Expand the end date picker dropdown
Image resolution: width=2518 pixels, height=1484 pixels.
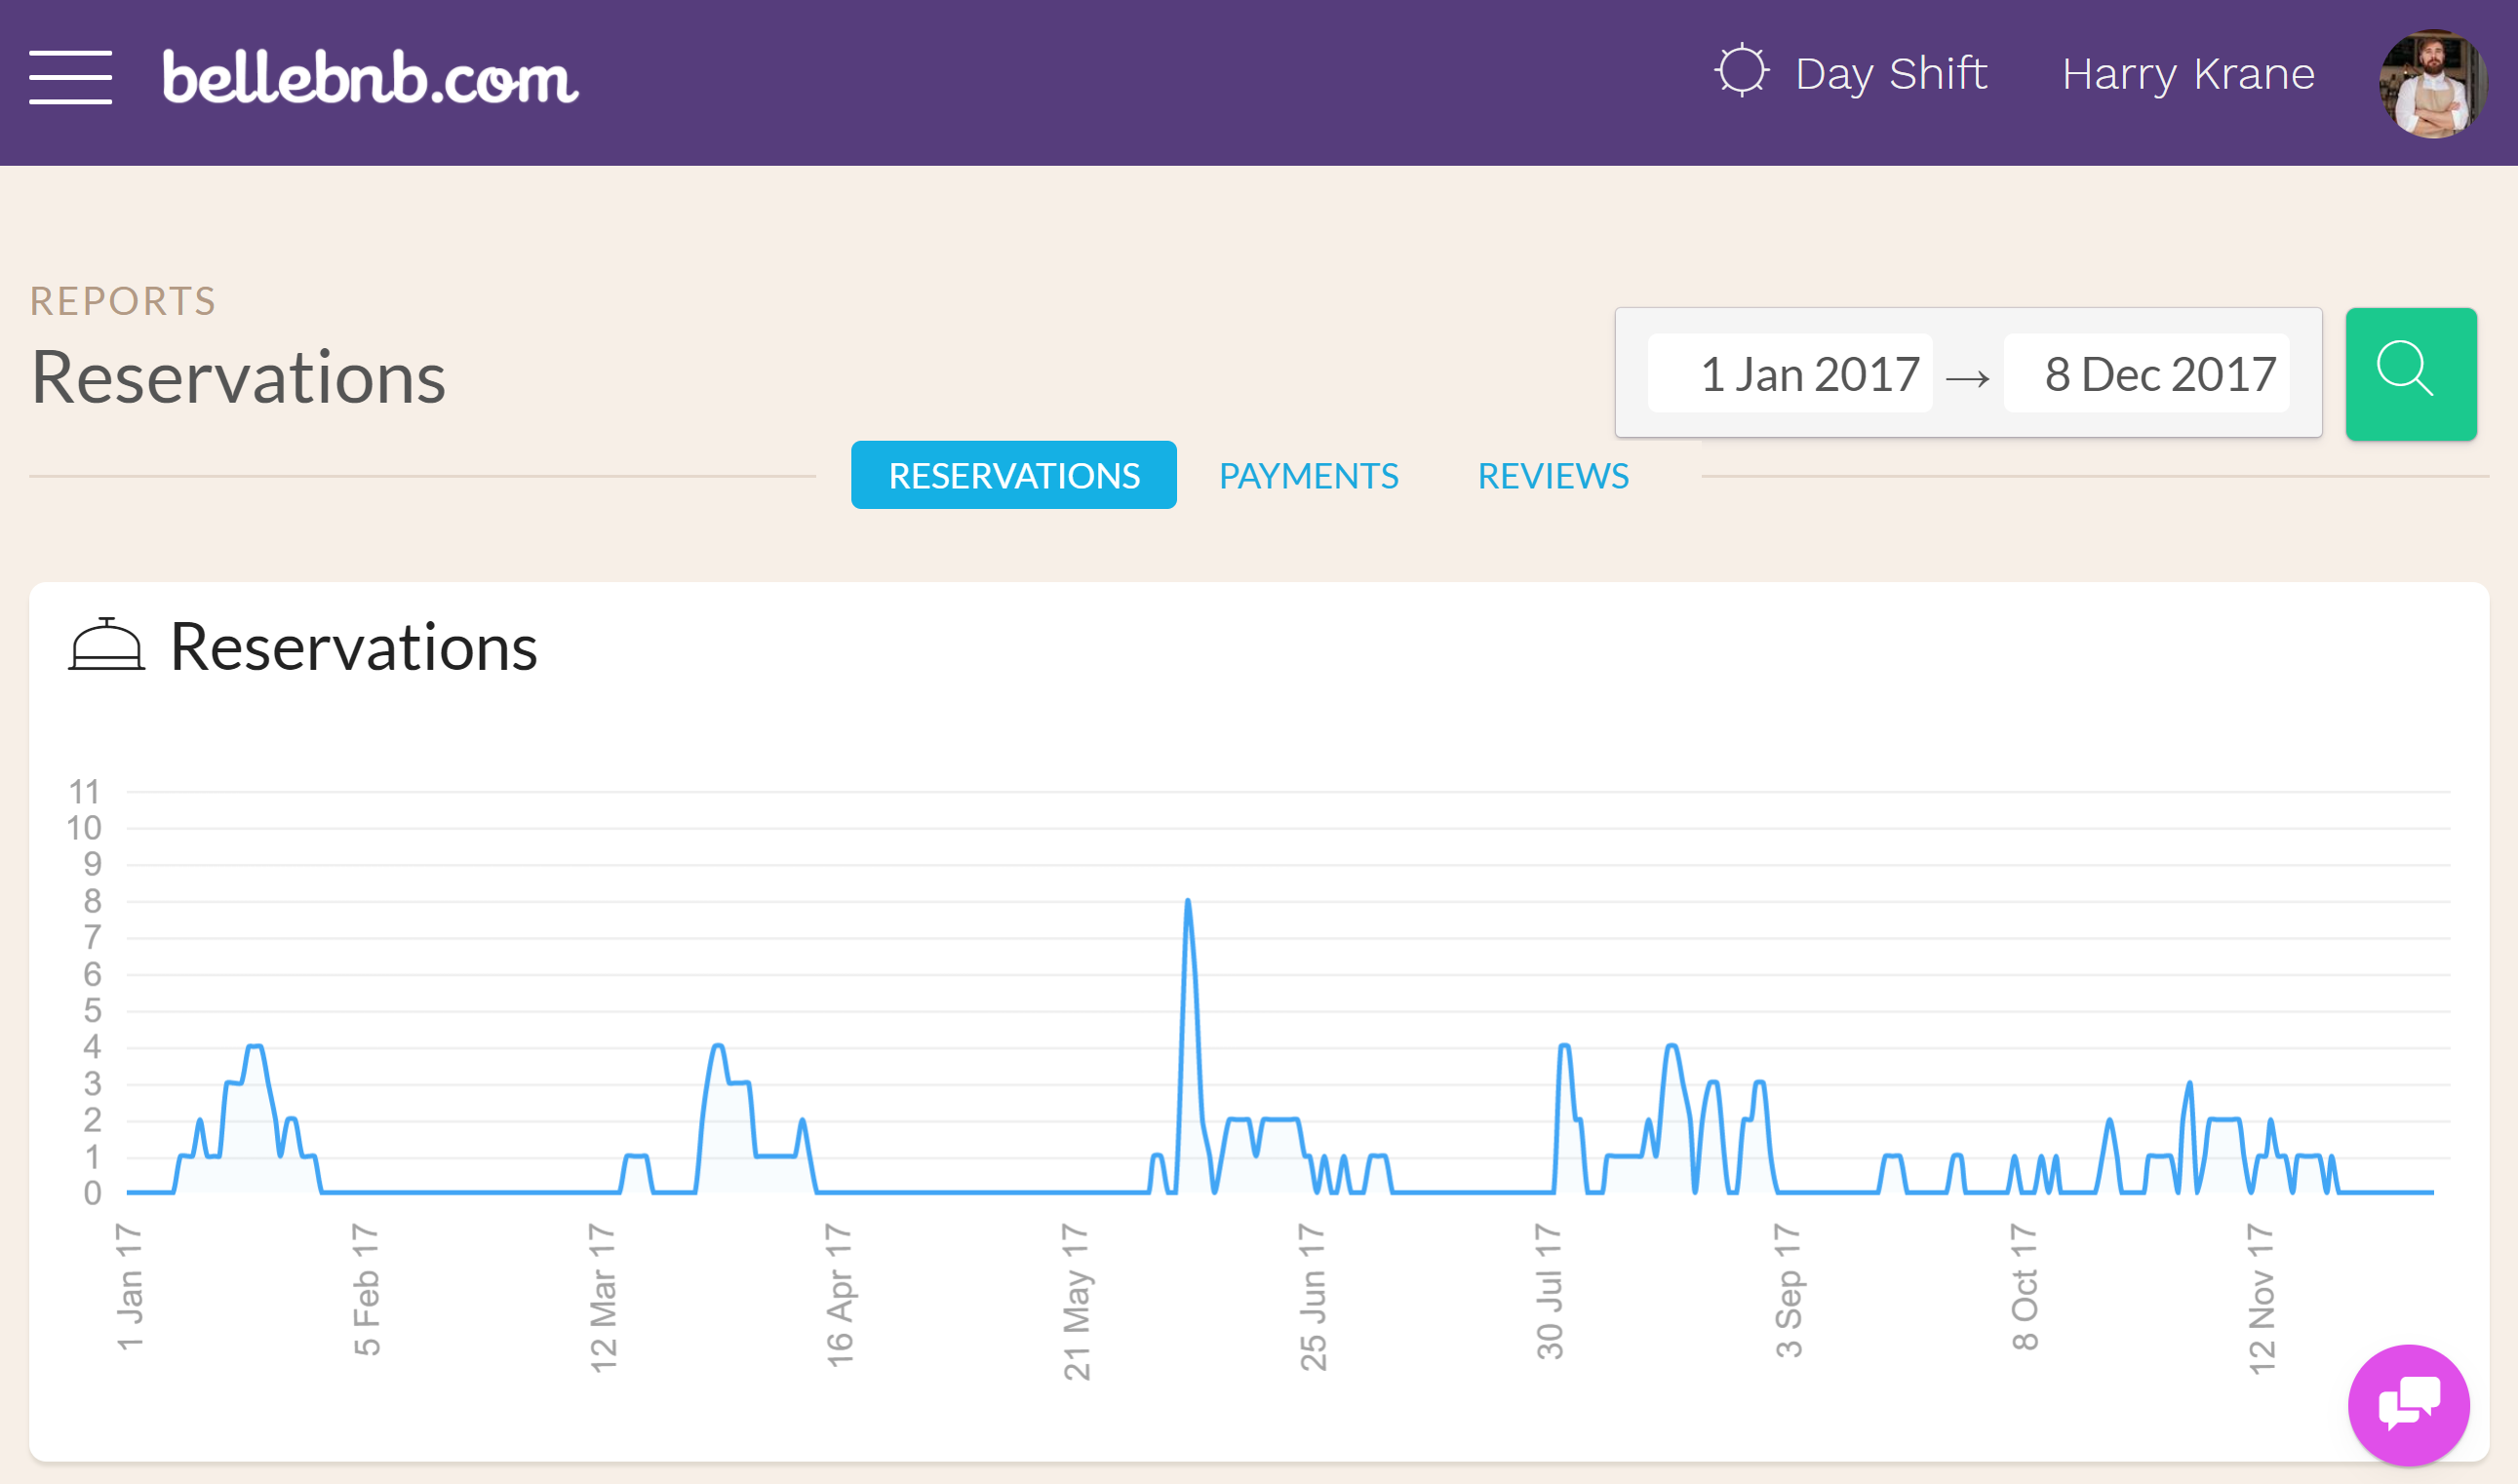pos(2163,372)
